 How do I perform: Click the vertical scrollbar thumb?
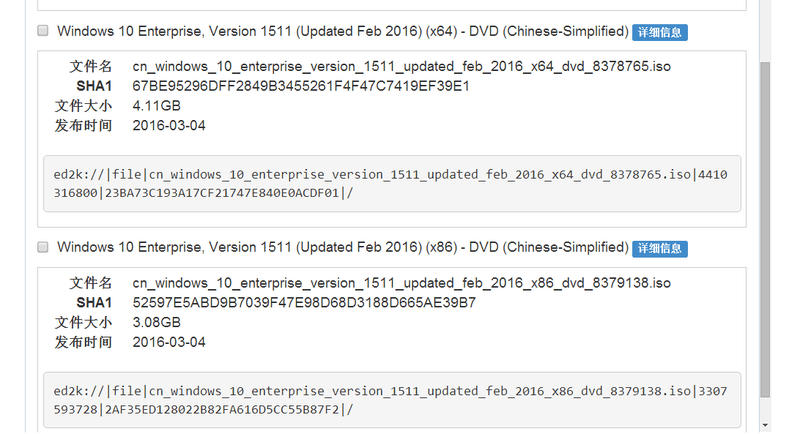pos(765,229)
